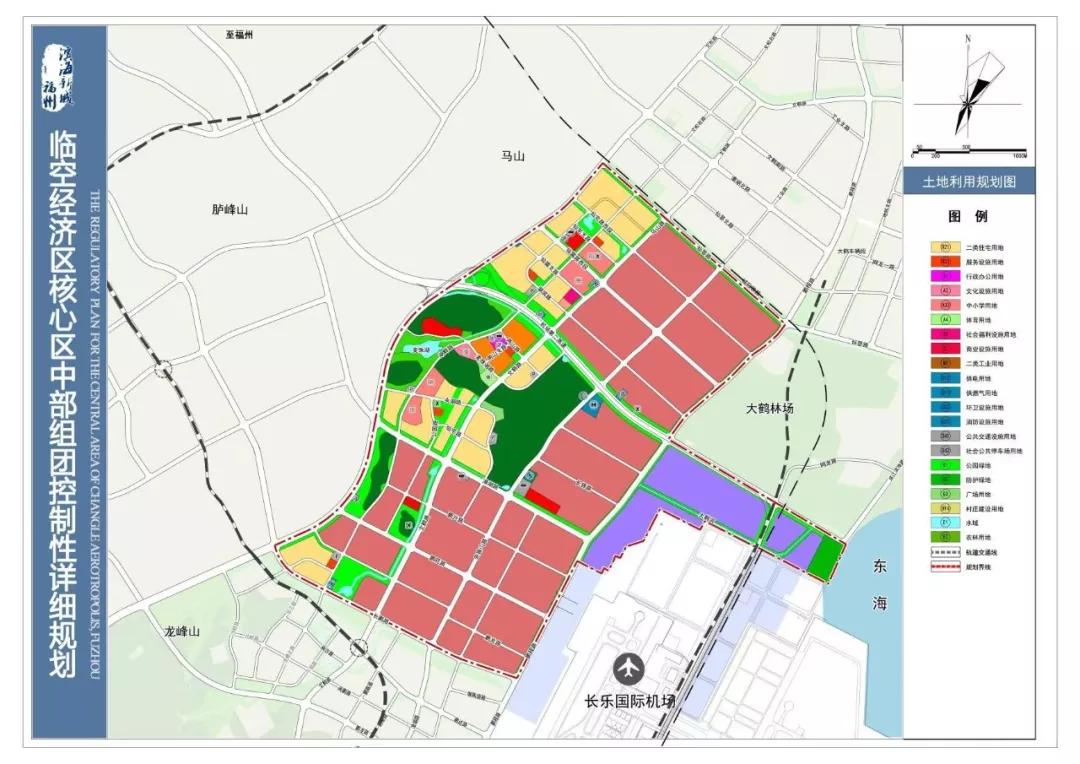Click the 供电用地 legend label

pyautogui.click(x=978, y=378)
